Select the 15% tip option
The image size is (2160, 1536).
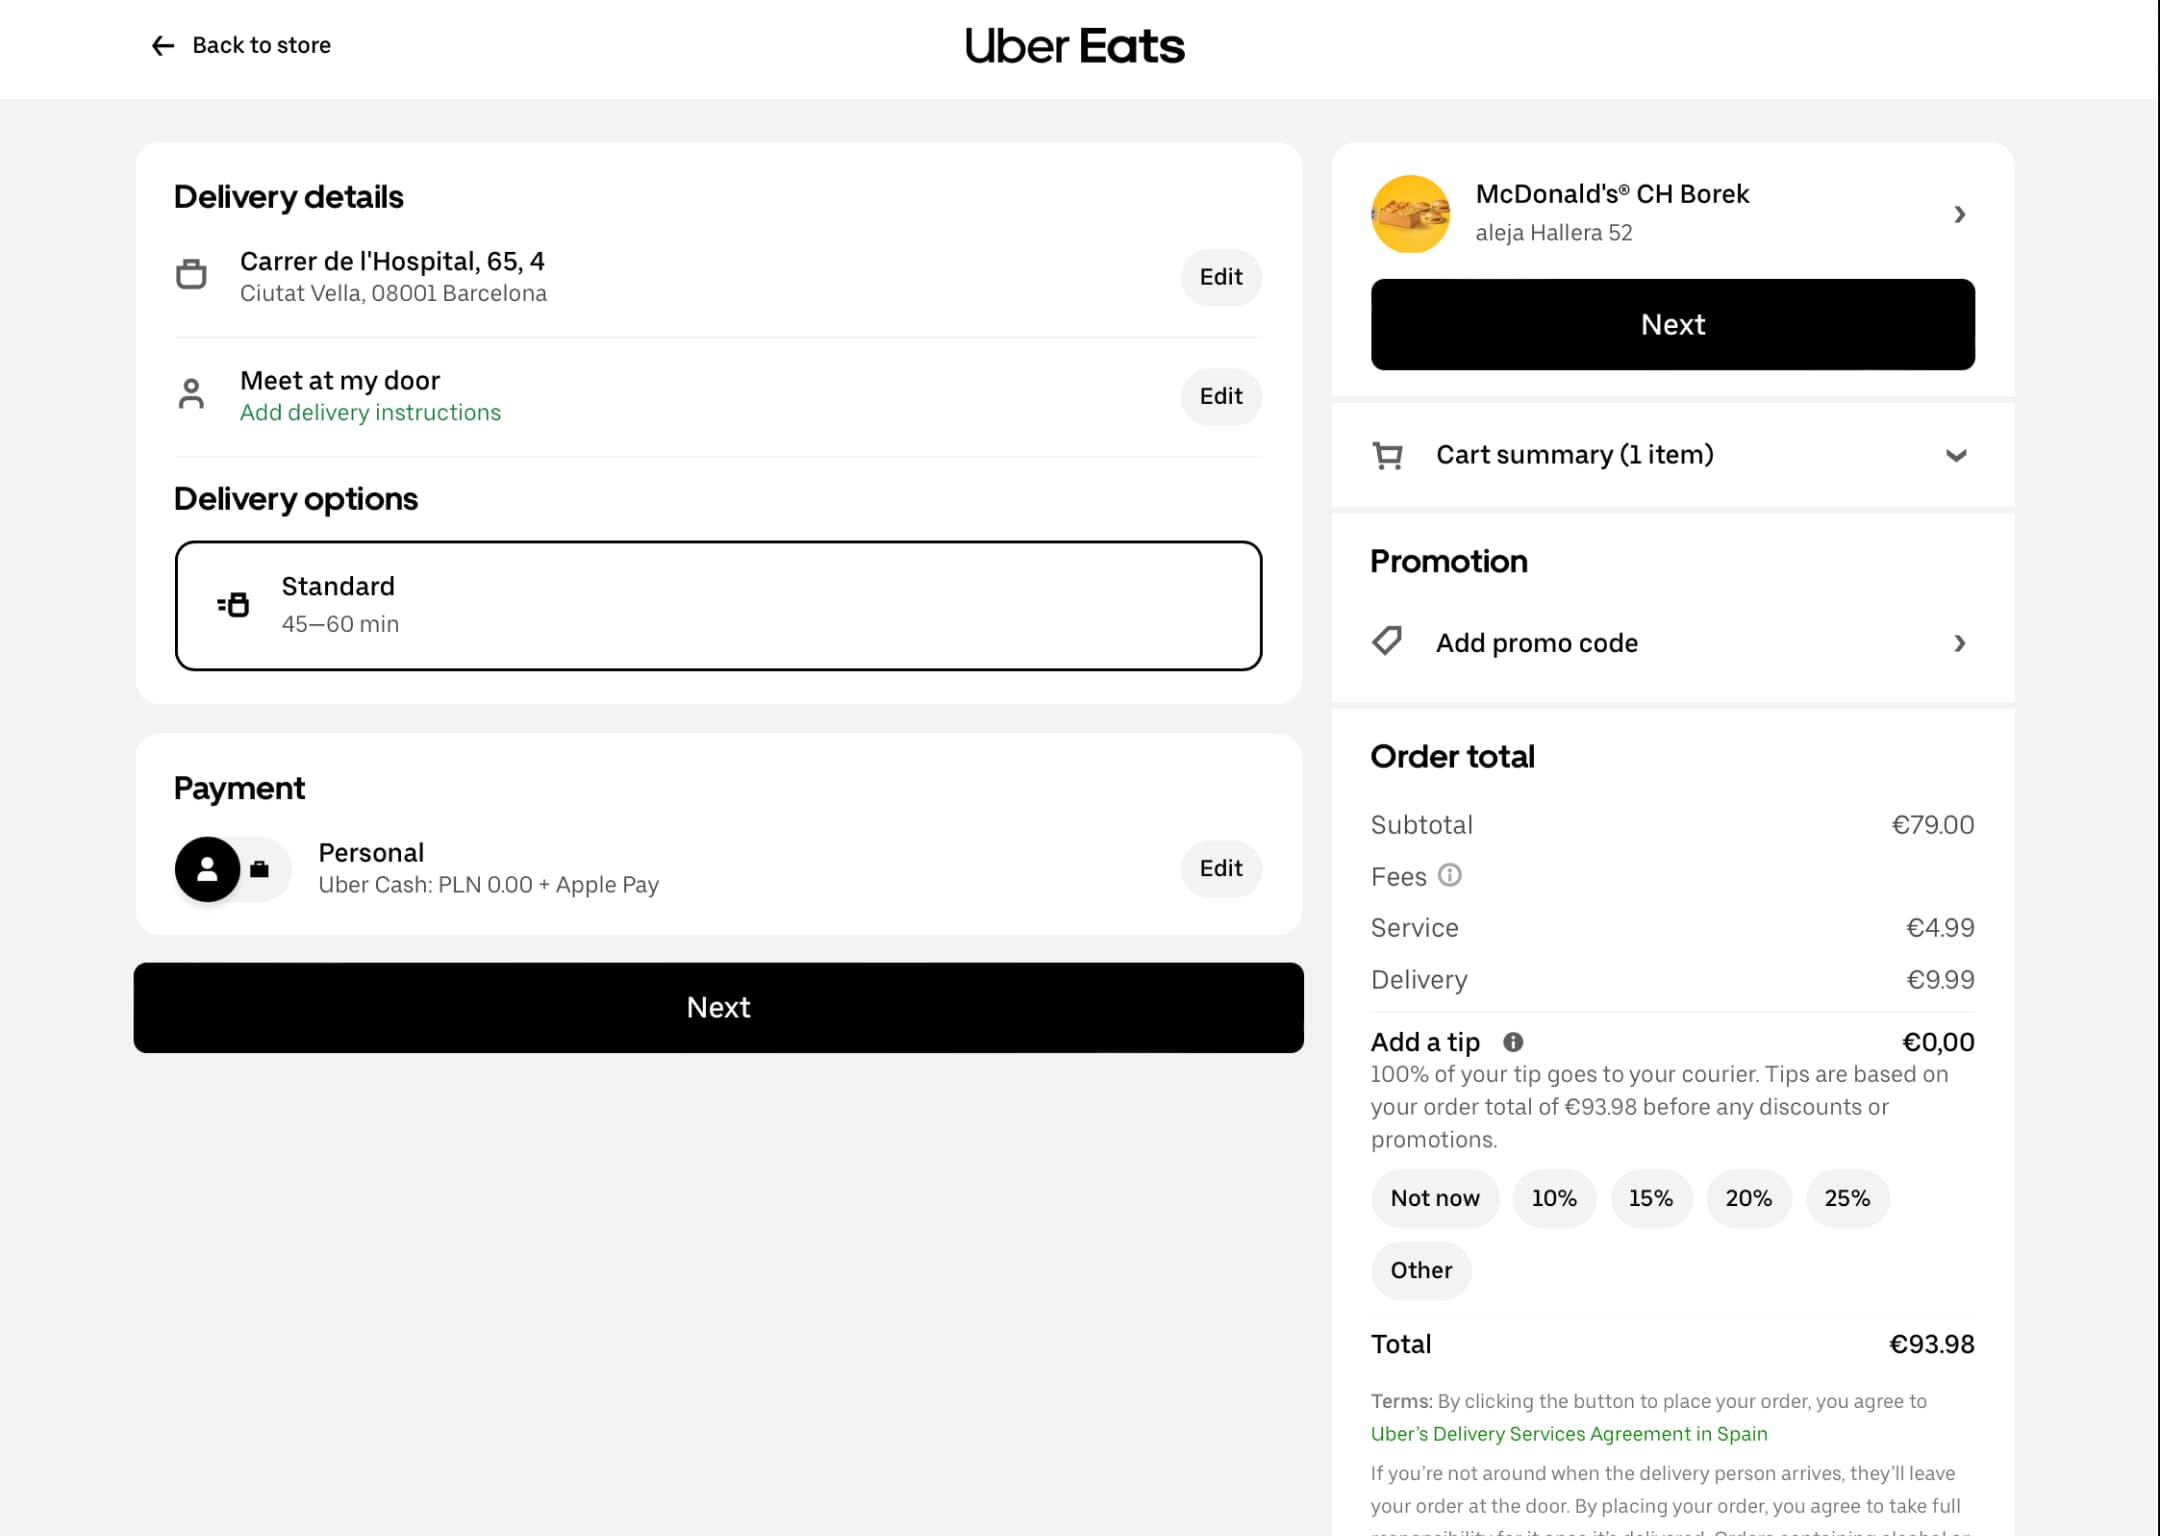coord(1650,1198)
